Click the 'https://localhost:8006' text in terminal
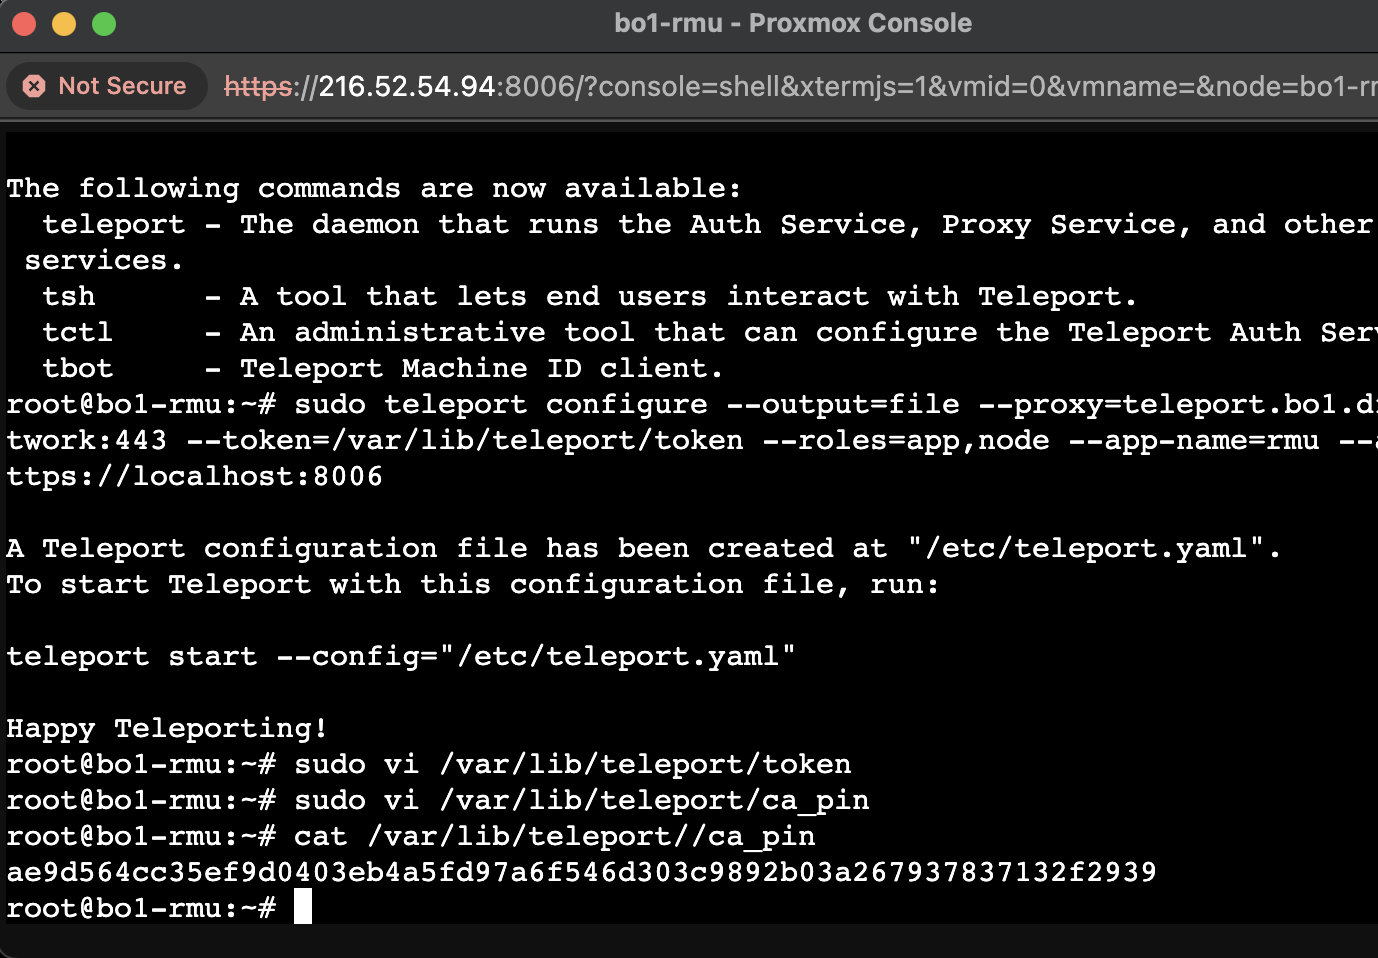This screenshot has width=1378, height=958. coord(194,476)
